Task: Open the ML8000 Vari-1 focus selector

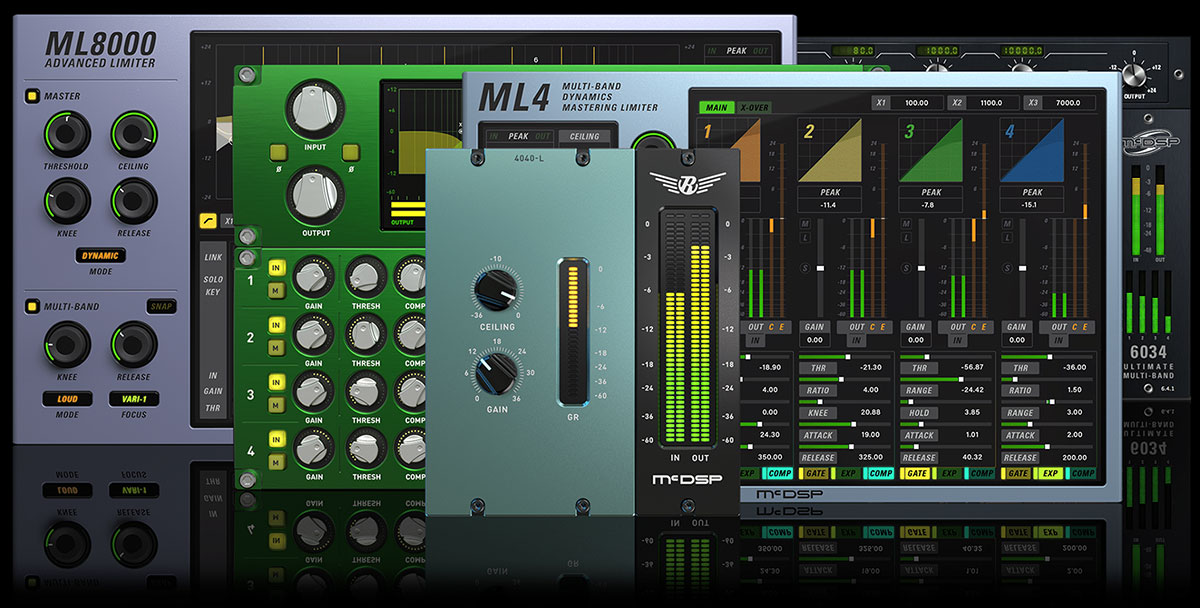Action: (133, 399)
